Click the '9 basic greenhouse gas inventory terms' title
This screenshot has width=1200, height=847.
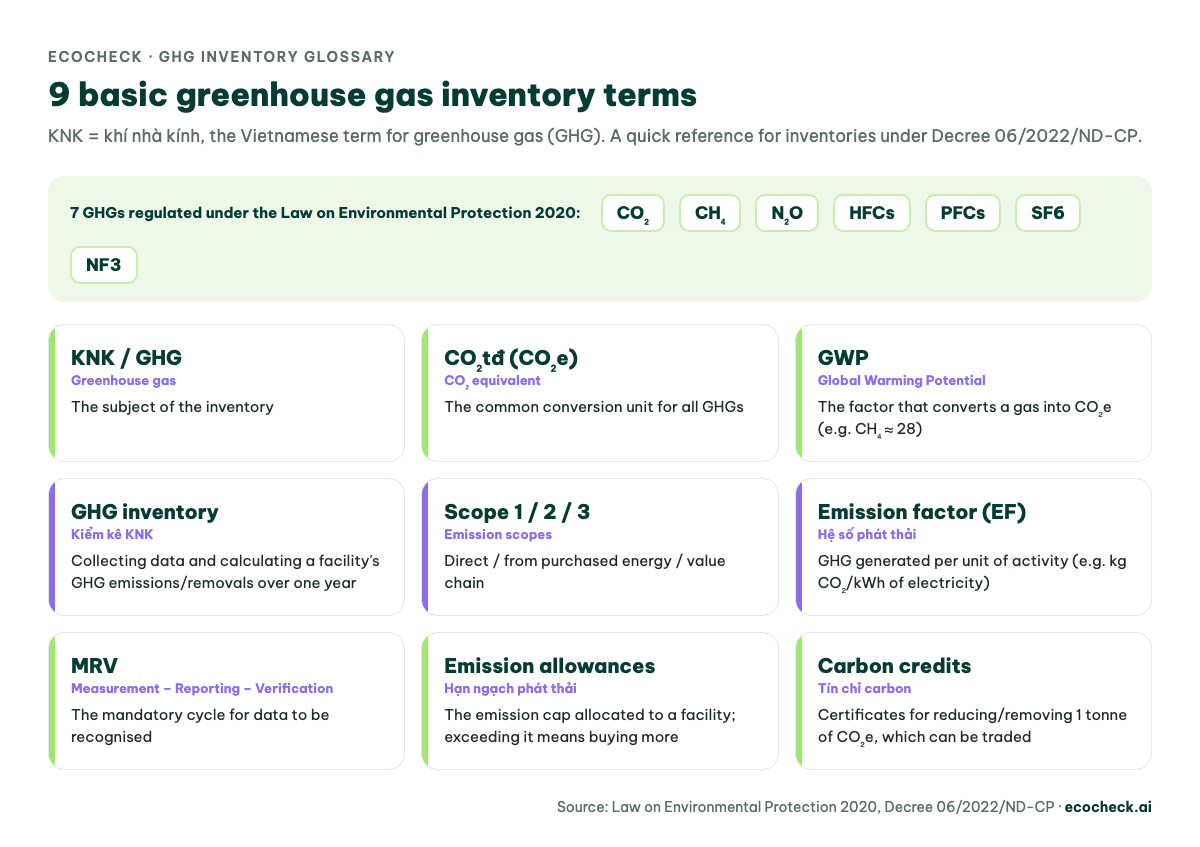click(x=372, y=95)
